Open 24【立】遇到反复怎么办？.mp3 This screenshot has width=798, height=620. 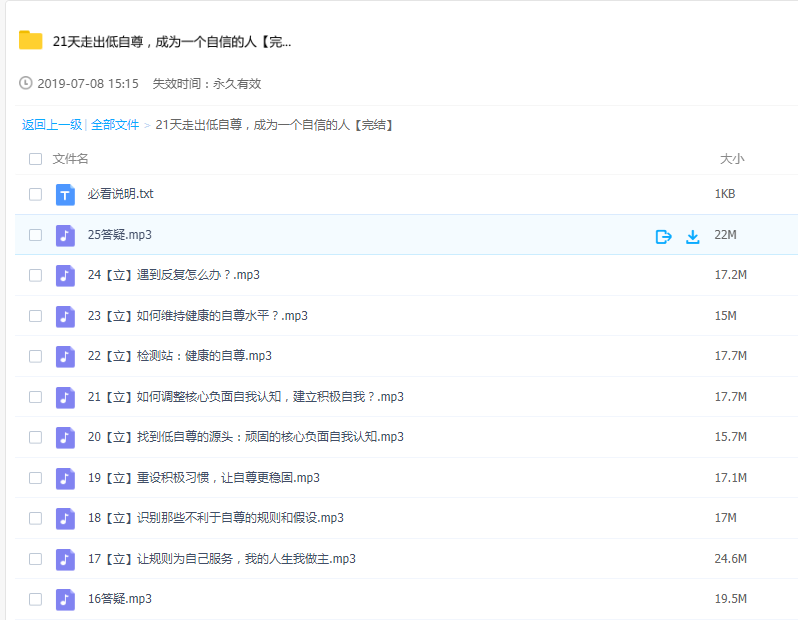[174, 275]
